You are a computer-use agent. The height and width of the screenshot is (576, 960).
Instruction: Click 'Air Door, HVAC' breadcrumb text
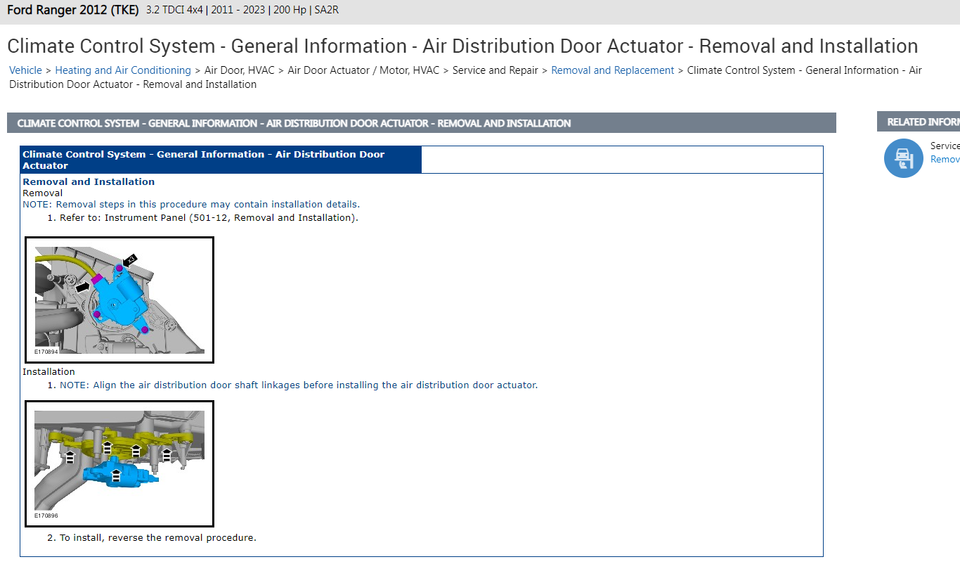tap(239, 70)
